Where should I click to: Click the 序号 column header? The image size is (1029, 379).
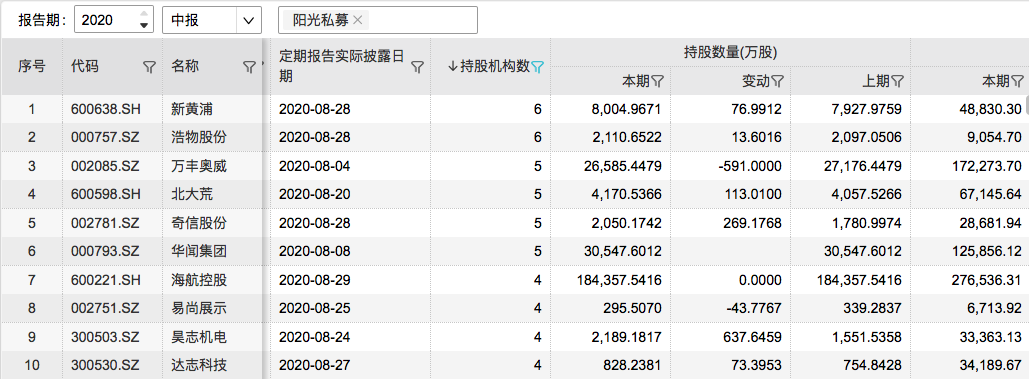coord(32,66)
